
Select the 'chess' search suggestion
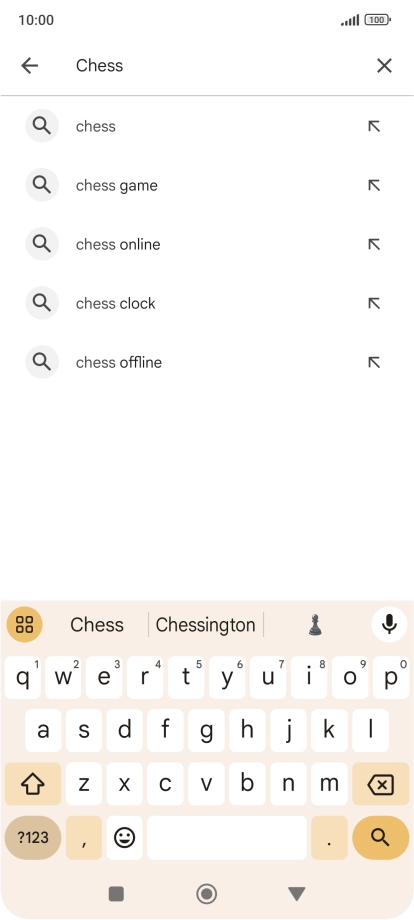point(207,126)
